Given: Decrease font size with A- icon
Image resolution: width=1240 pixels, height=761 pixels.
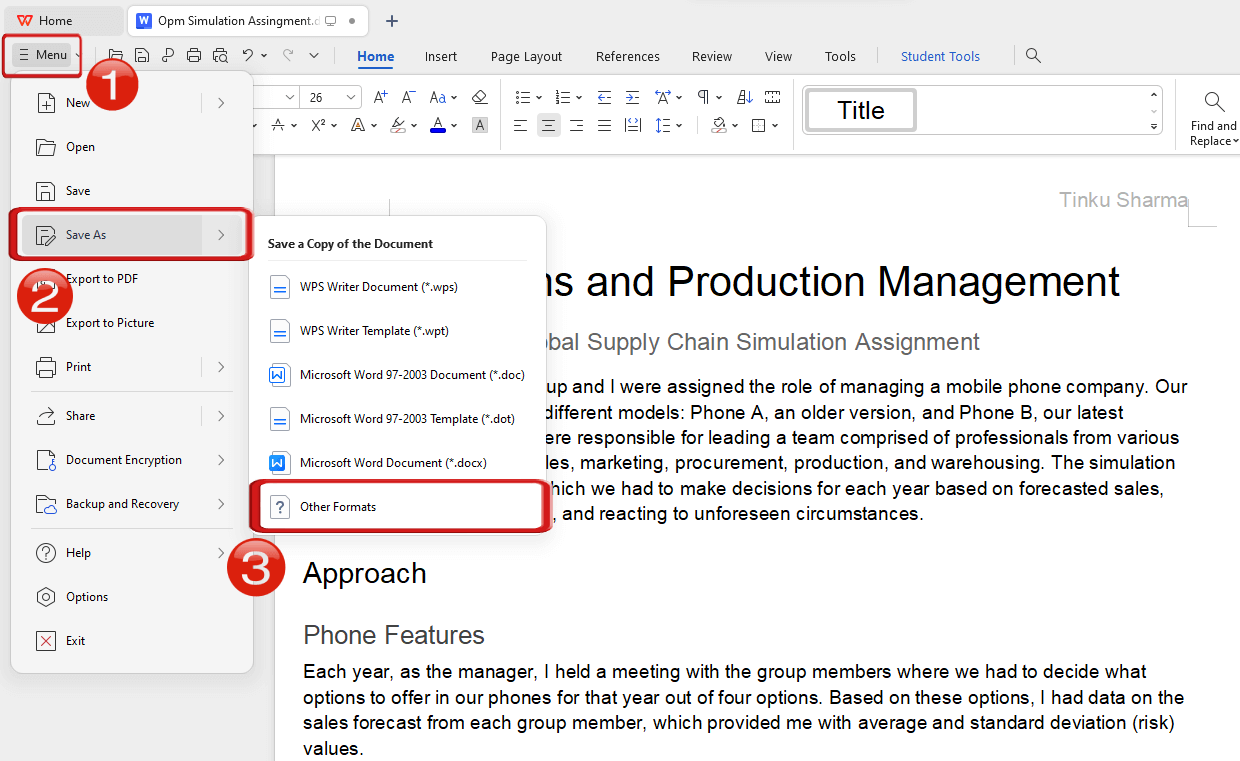Looking at the screenshot, I should click(x=408, y=97).
